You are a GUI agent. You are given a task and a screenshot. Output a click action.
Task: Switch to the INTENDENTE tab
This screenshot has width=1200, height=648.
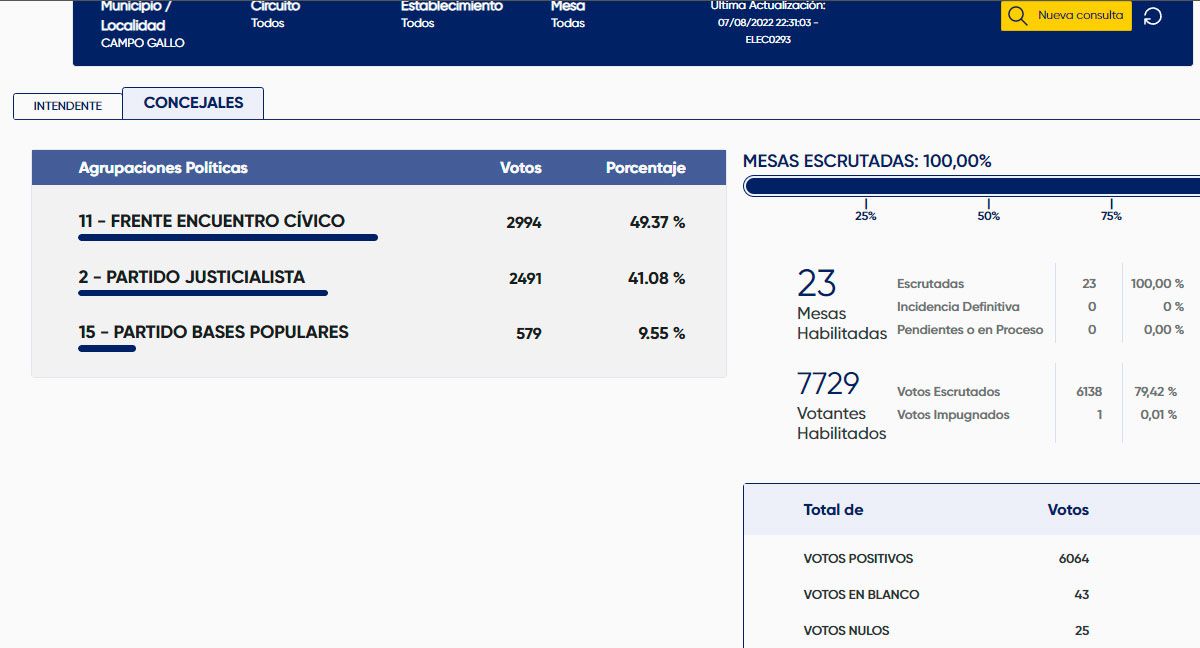coord(67,105)
